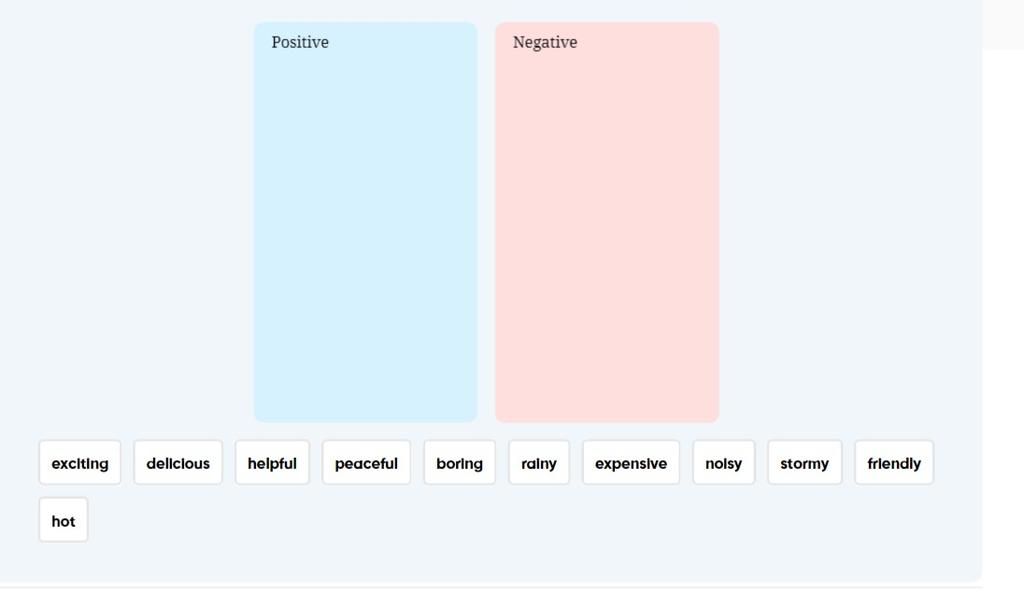The width and height of the screenshot is (1024, 596).
Task: Select the word chip "rainy"
Action: point(538,462)
